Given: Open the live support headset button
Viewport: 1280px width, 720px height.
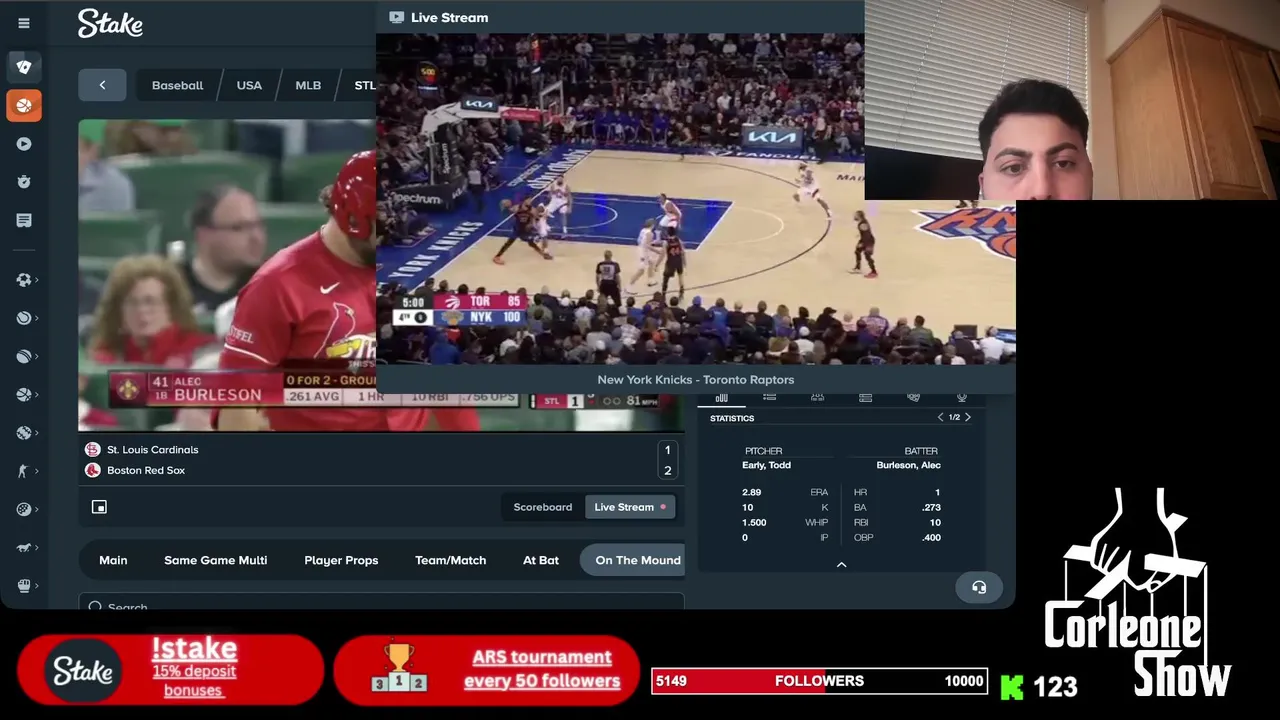Looking at the screenshot, I should tap(979, 587).
